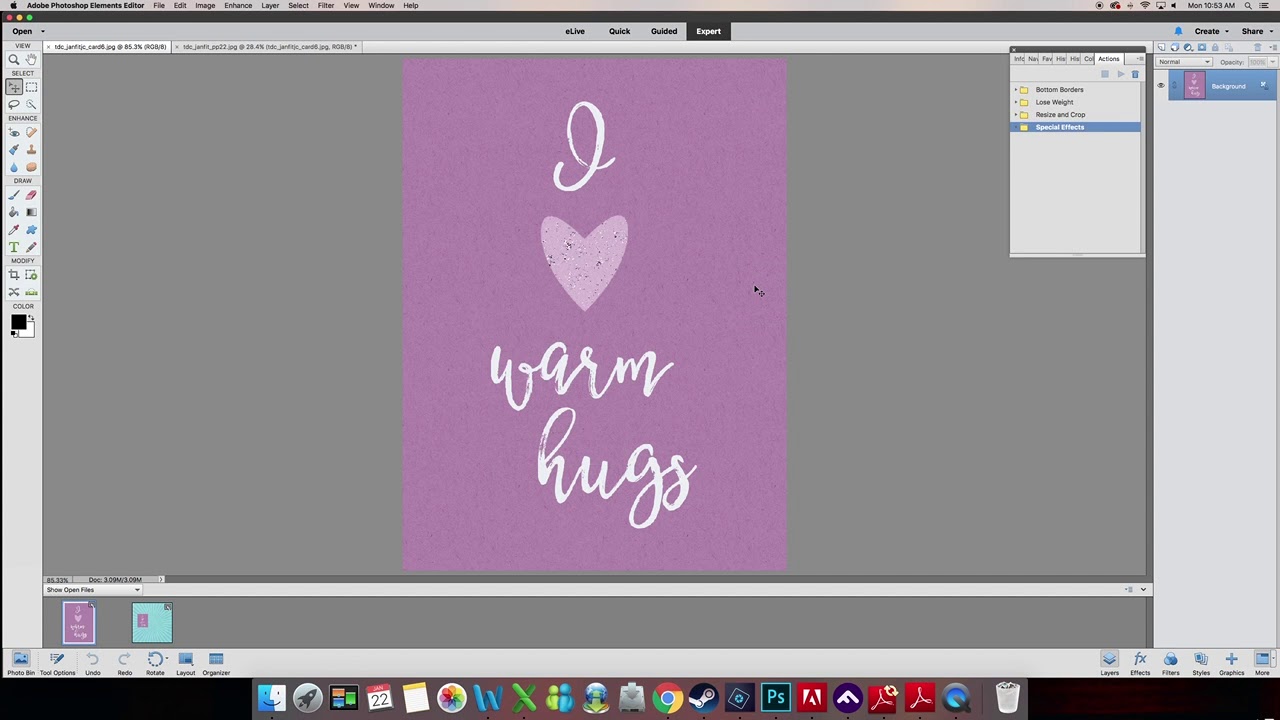Switch to the eLive tab
Image resolution: width=1280 pixels, height=720 pixels.
[x=575, y=31]
